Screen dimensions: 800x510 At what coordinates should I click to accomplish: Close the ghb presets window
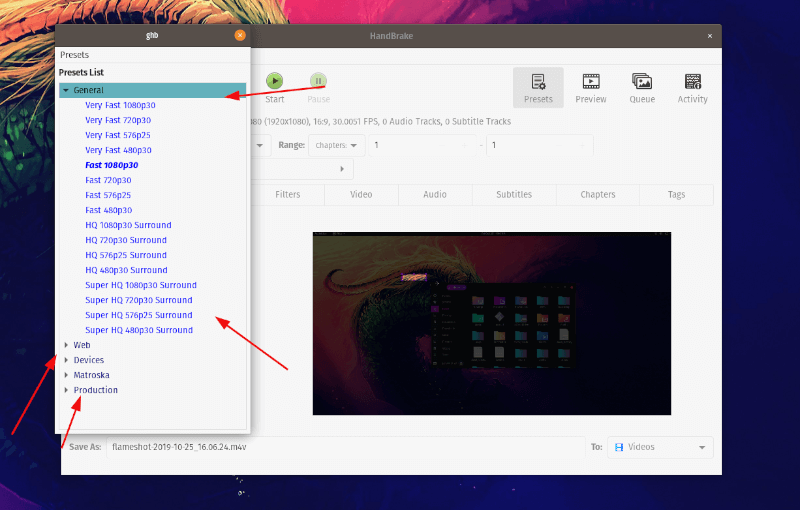pyautogui.click(x=240, y=35)
